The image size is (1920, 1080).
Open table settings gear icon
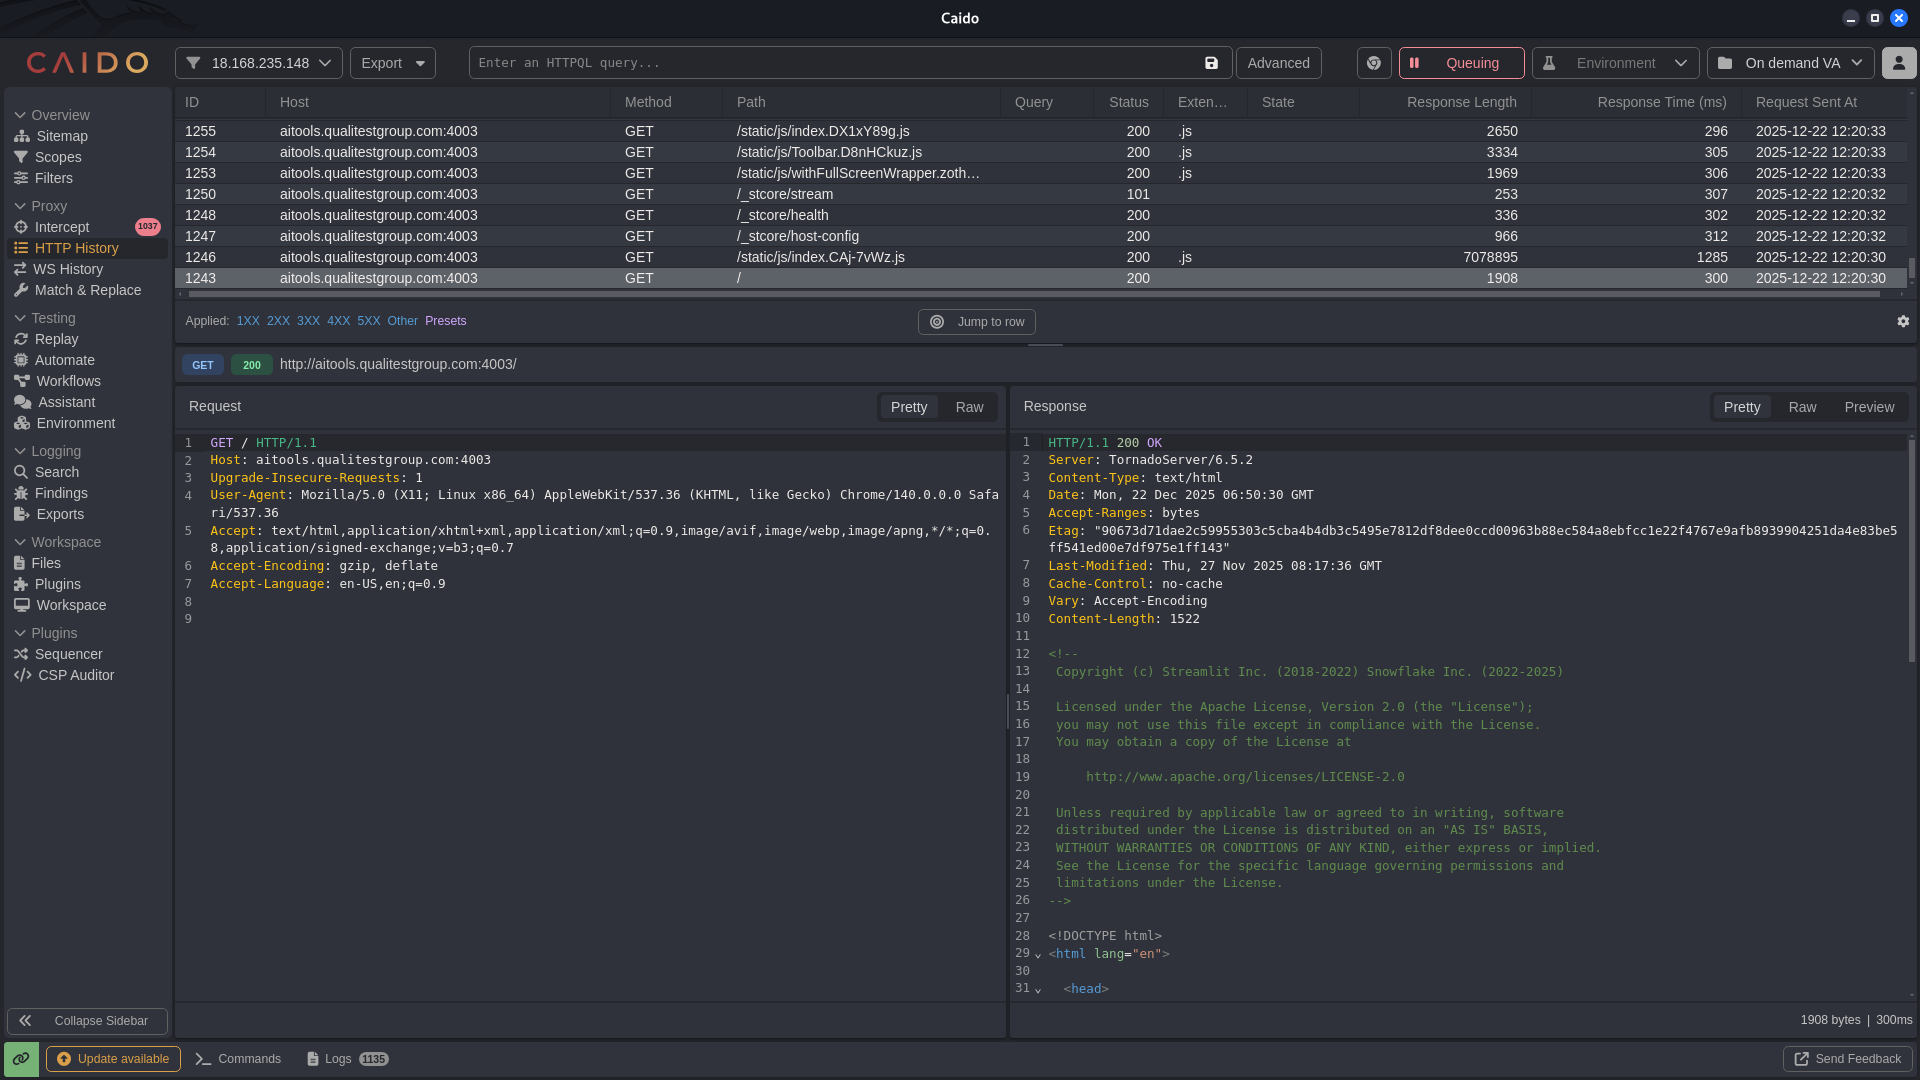[x=1903, y=321]
